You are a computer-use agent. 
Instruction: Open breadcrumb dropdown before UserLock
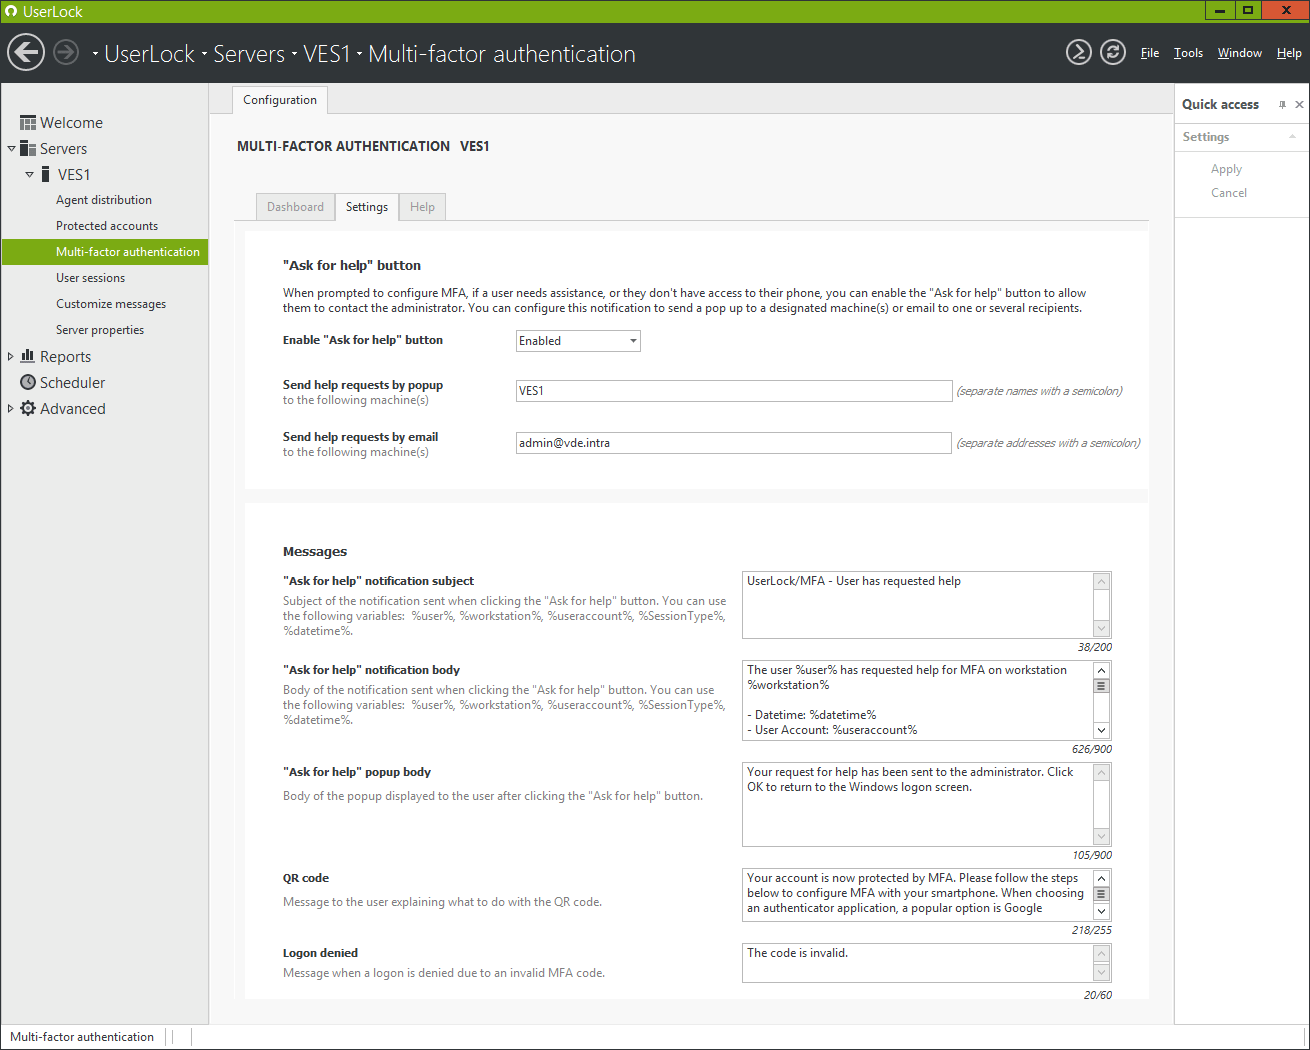click(x=95, y=54)
